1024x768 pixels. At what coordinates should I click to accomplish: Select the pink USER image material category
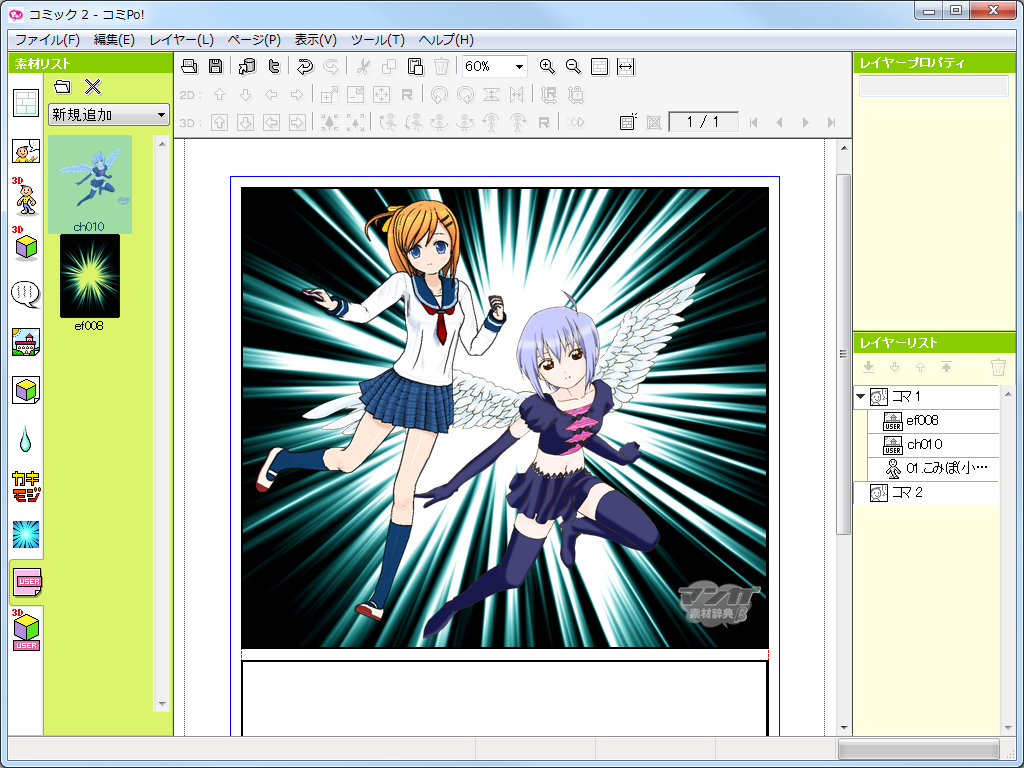point(27,582)
